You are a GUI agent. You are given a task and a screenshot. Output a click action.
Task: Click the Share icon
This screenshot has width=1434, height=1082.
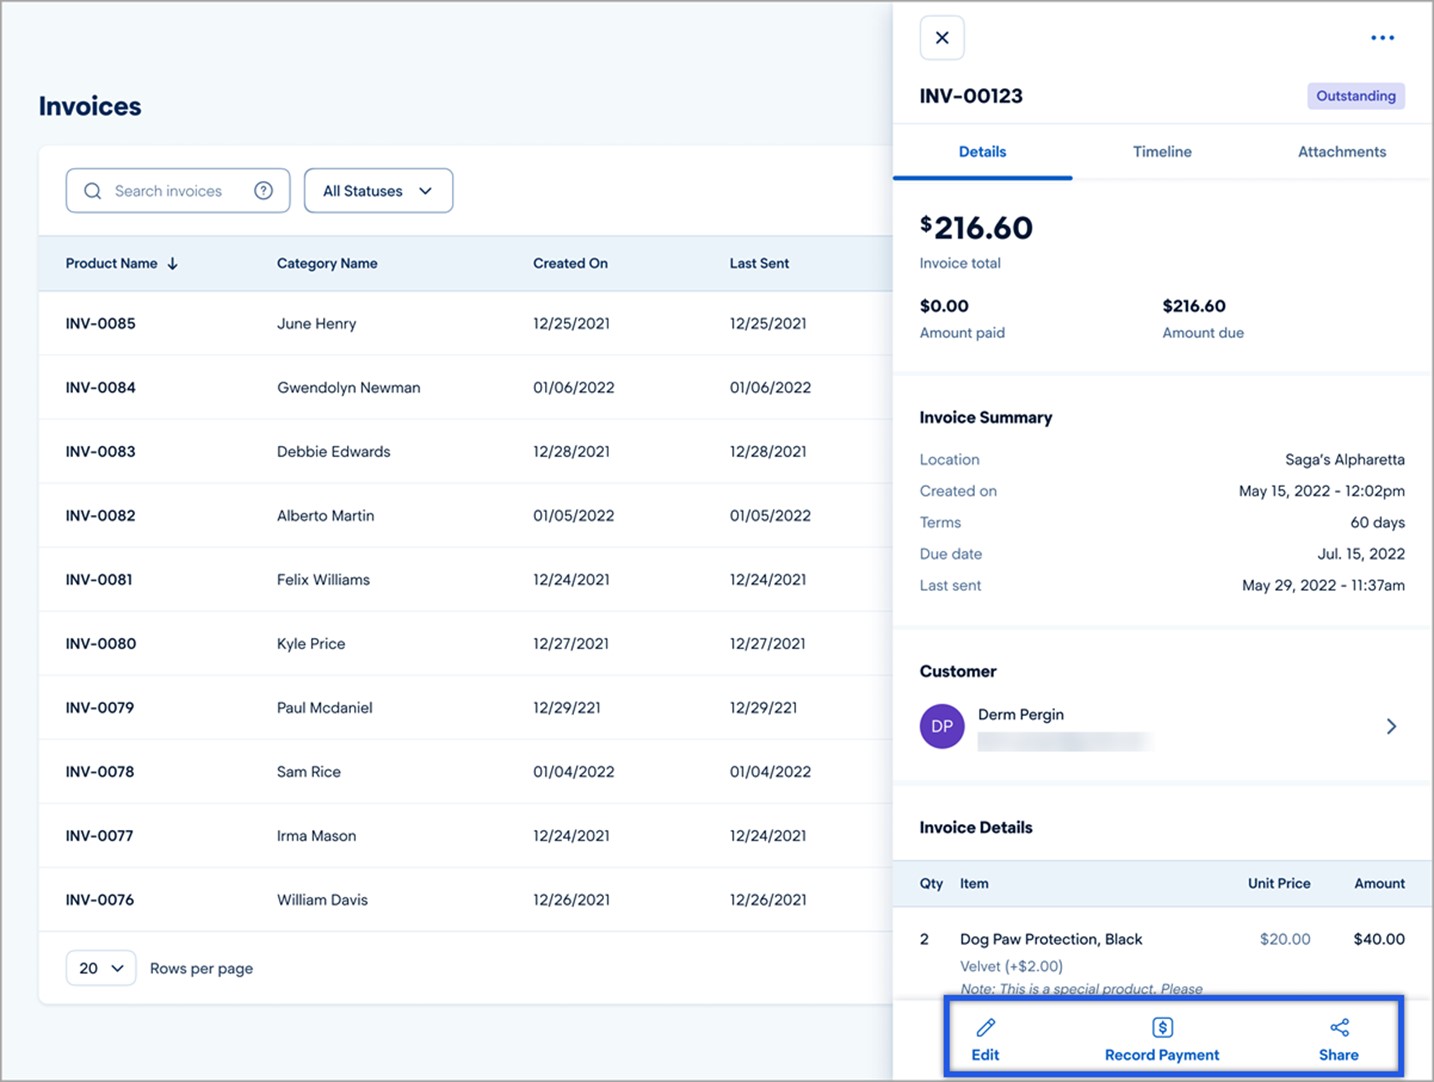pyautogui.click(x=1339, y=1027)
